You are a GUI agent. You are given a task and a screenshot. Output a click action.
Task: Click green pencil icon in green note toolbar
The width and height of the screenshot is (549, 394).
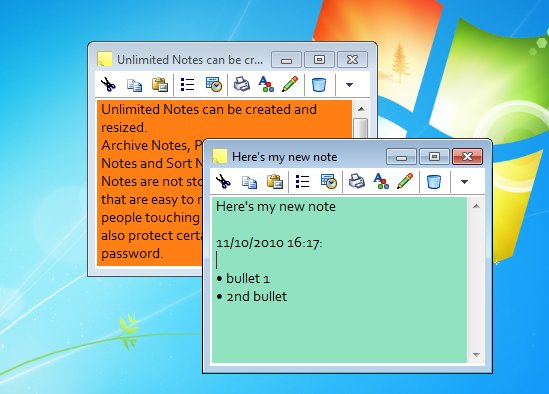tap(405, 181)
